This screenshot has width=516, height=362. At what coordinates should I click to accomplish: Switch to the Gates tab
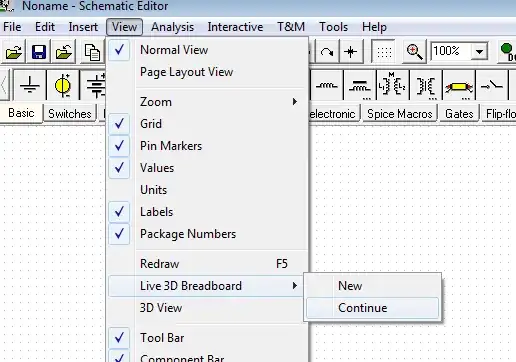[x=459, y=114]
